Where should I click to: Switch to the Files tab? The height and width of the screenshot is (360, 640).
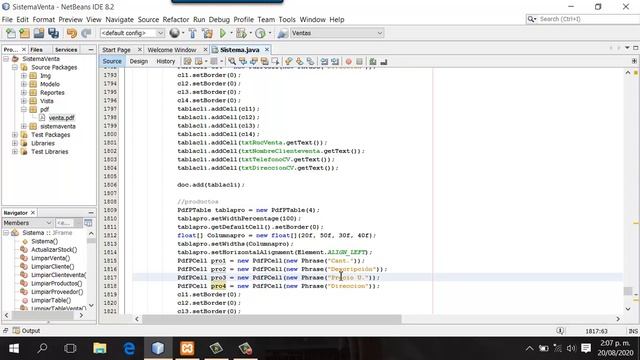tap(36, 49)
